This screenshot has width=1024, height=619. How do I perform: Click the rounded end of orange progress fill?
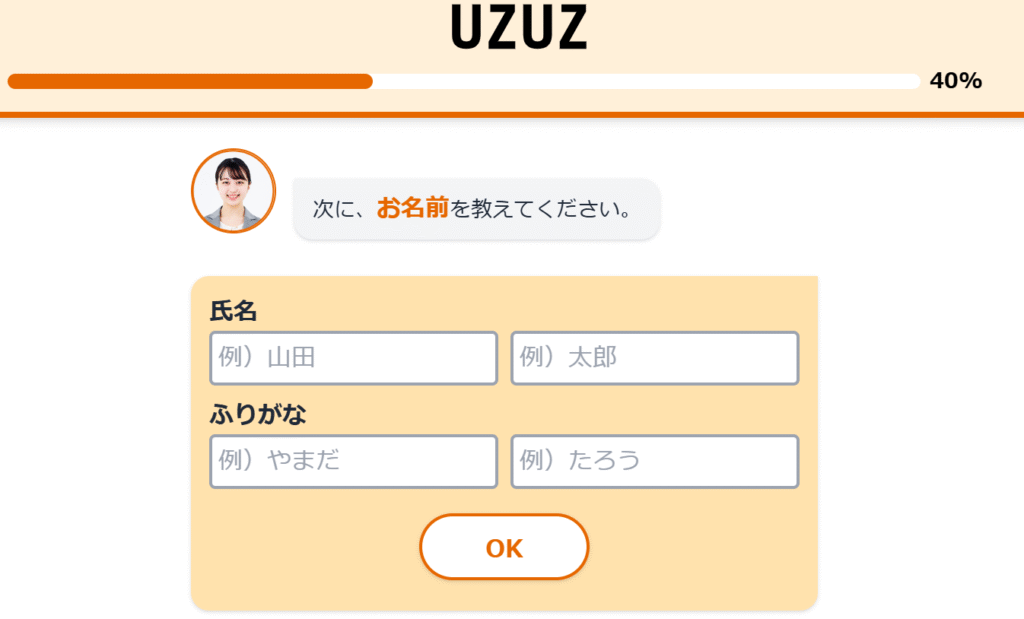pyautogui.click(x=366, y=81)
